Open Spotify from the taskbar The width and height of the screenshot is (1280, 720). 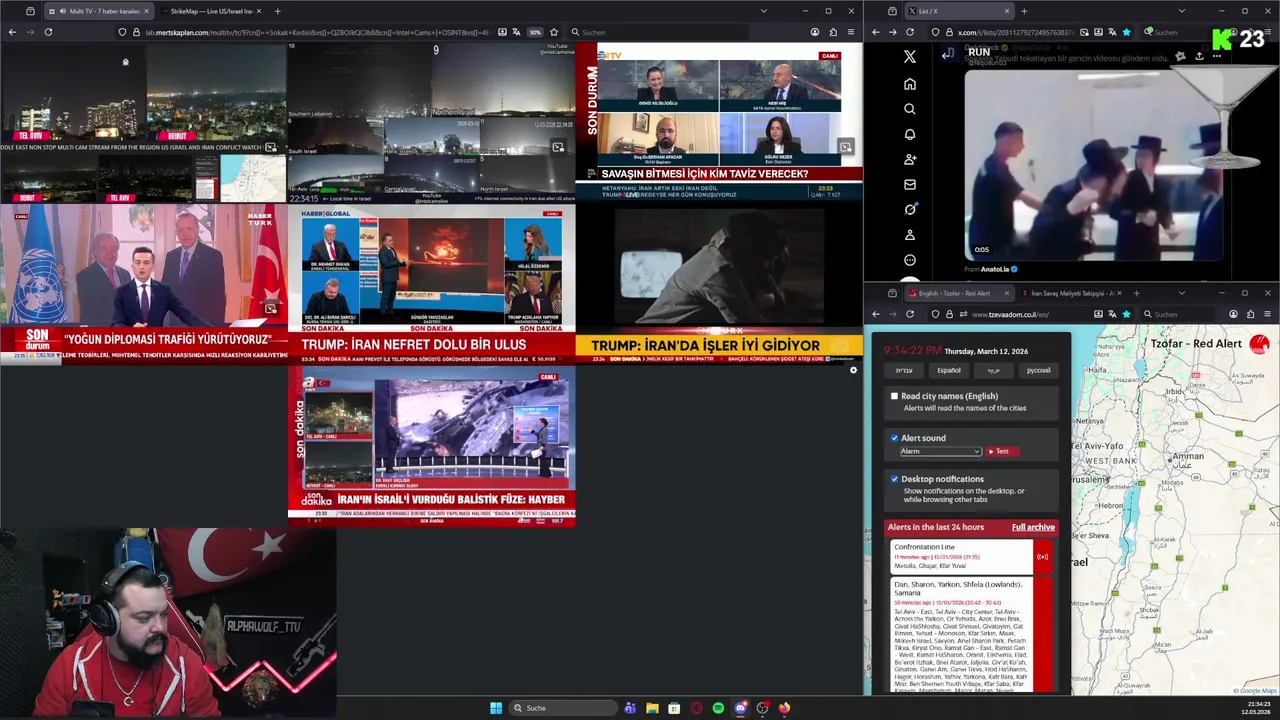pos(718,708)
